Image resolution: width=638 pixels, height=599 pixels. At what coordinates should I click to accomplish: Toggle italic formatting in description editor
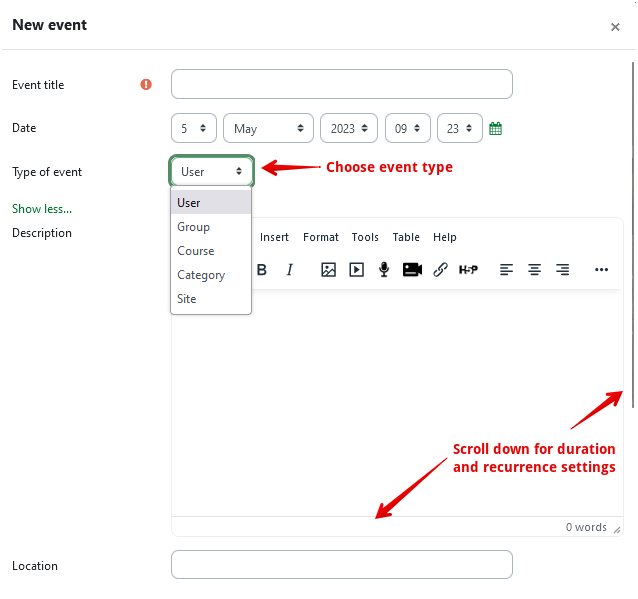(289, 270)
